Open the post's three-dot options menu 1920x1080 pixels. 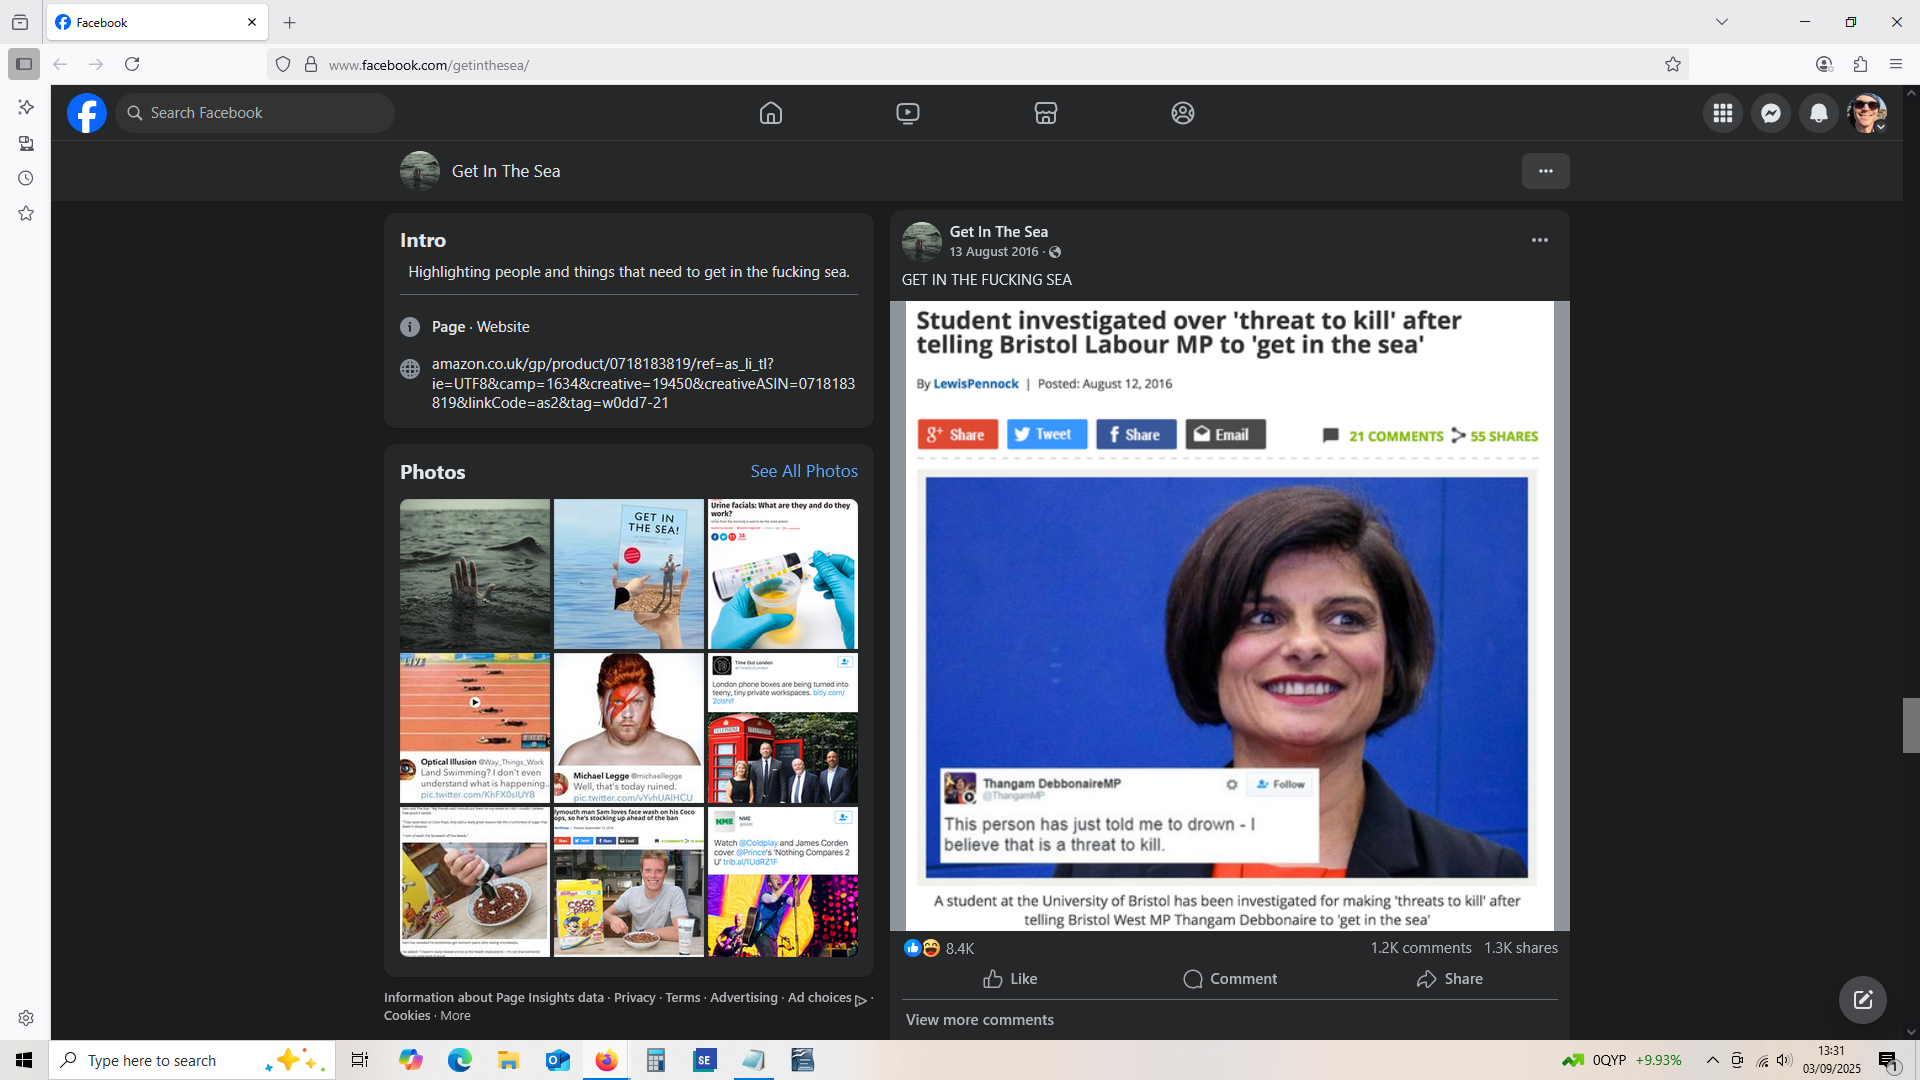tap(1540, 240)
